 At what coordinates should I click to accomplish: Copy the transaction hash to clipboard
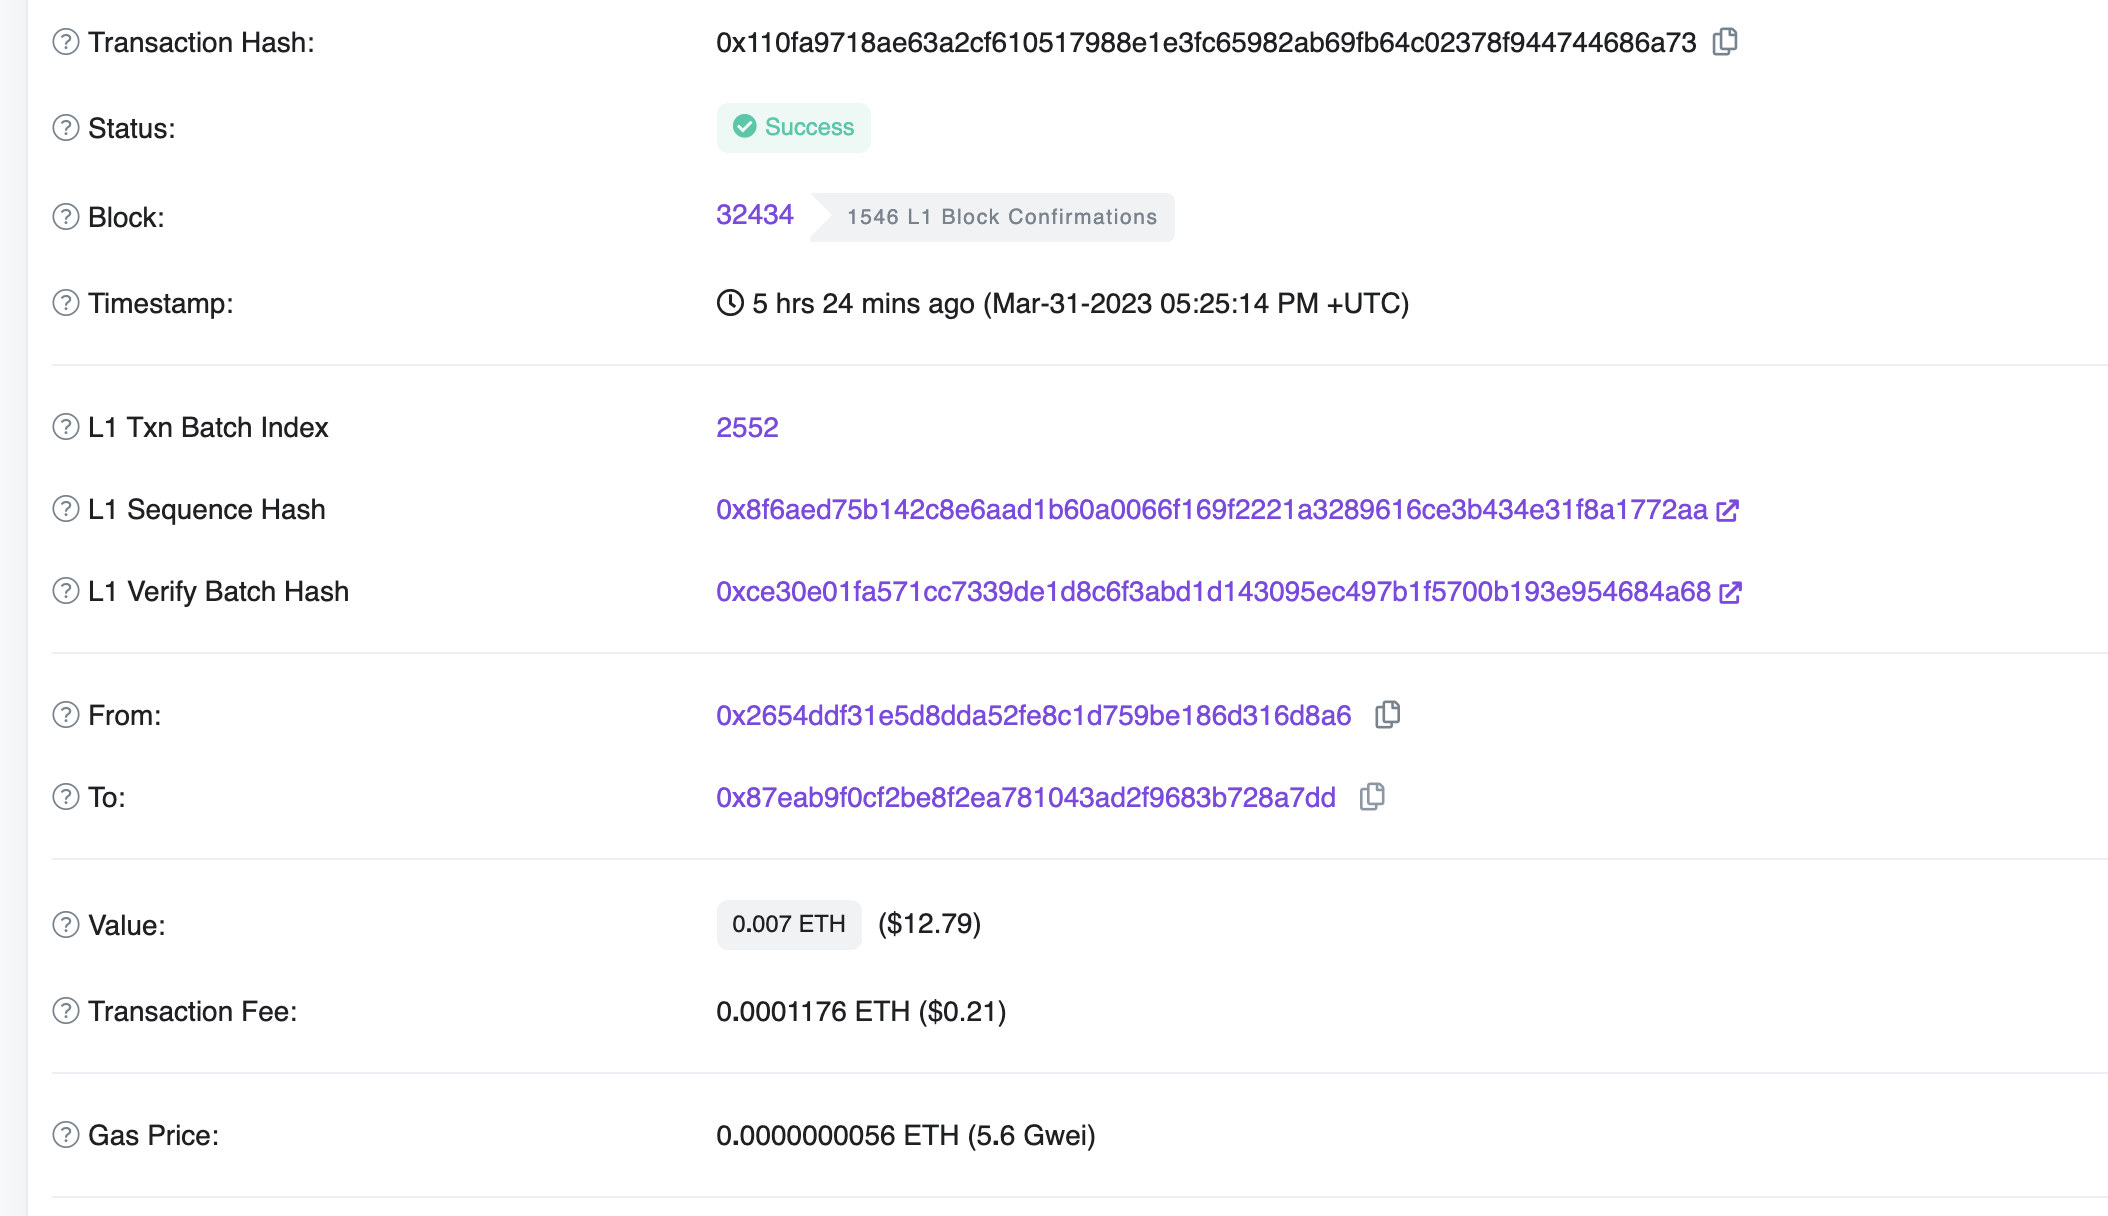[x=1725, y=42]
